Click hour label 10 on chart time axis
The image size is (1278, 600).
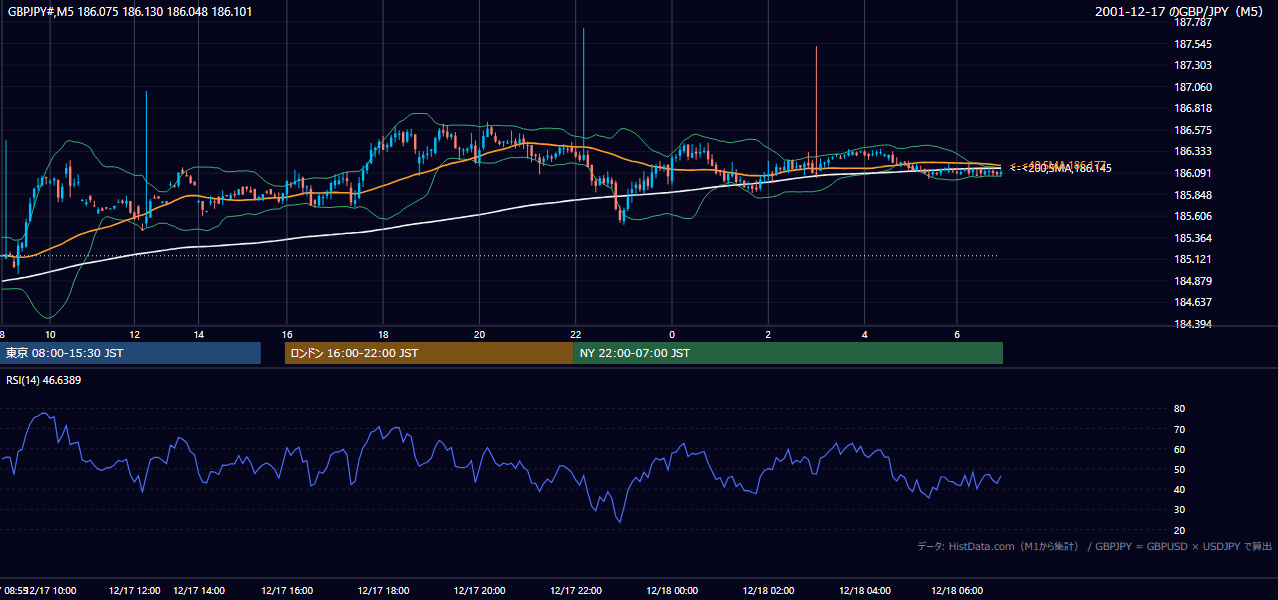click(x=50, y=334)
